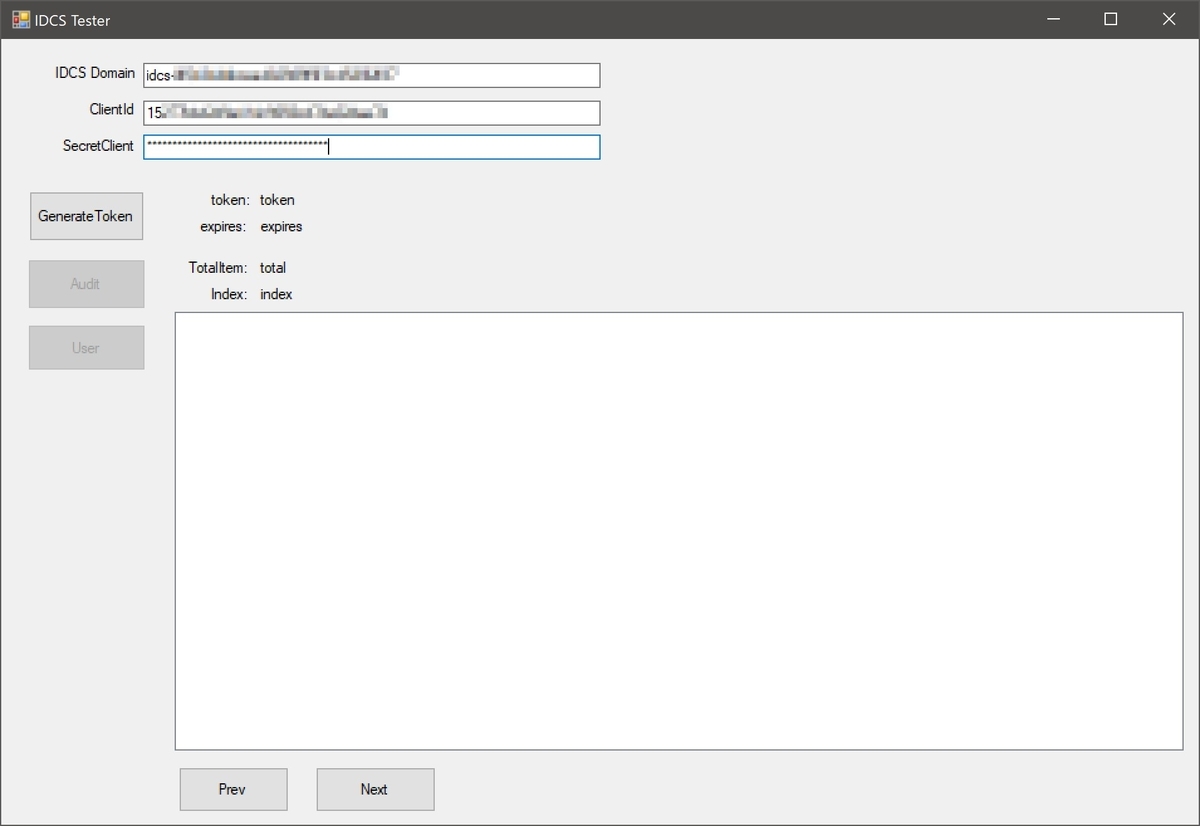Image resolution: width=1200 pixels, height=826 pixels.
Task: Focus the IDCS Domain input field
Action: click(371, 75)
